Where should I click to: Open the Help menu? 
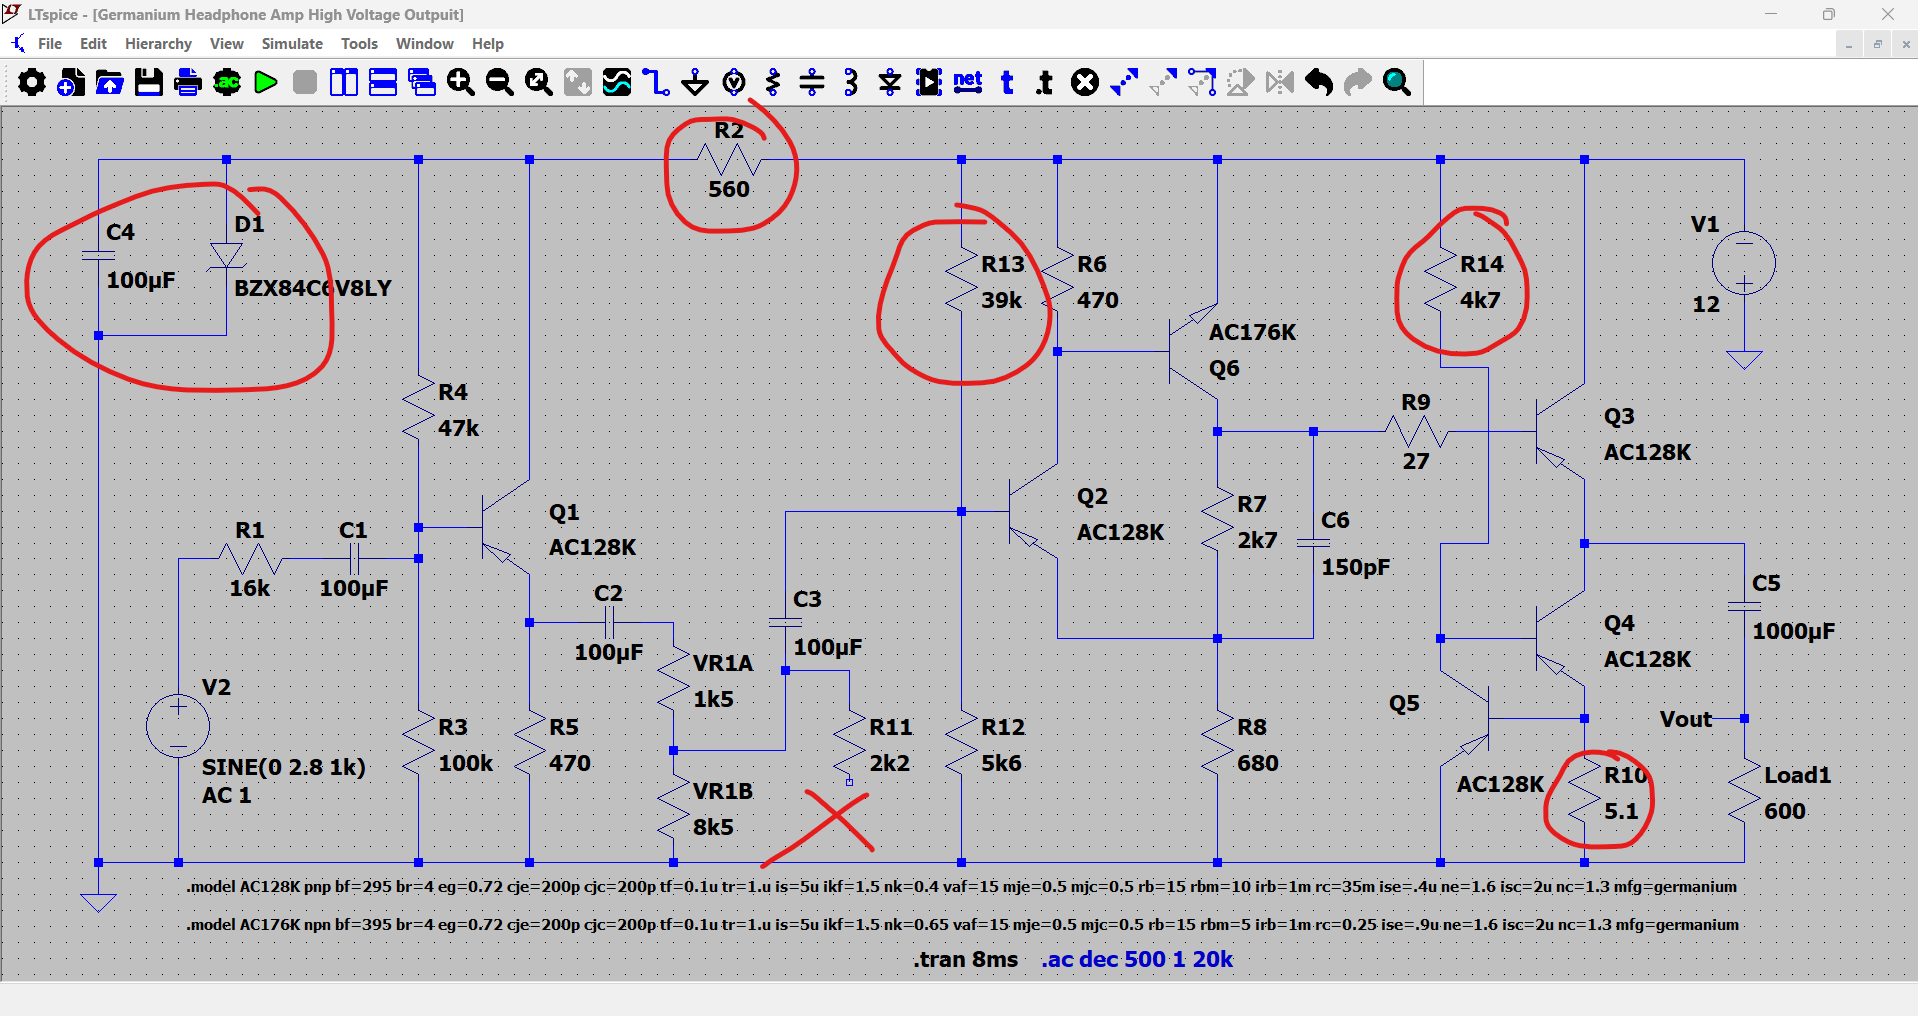tap(488, 44)
